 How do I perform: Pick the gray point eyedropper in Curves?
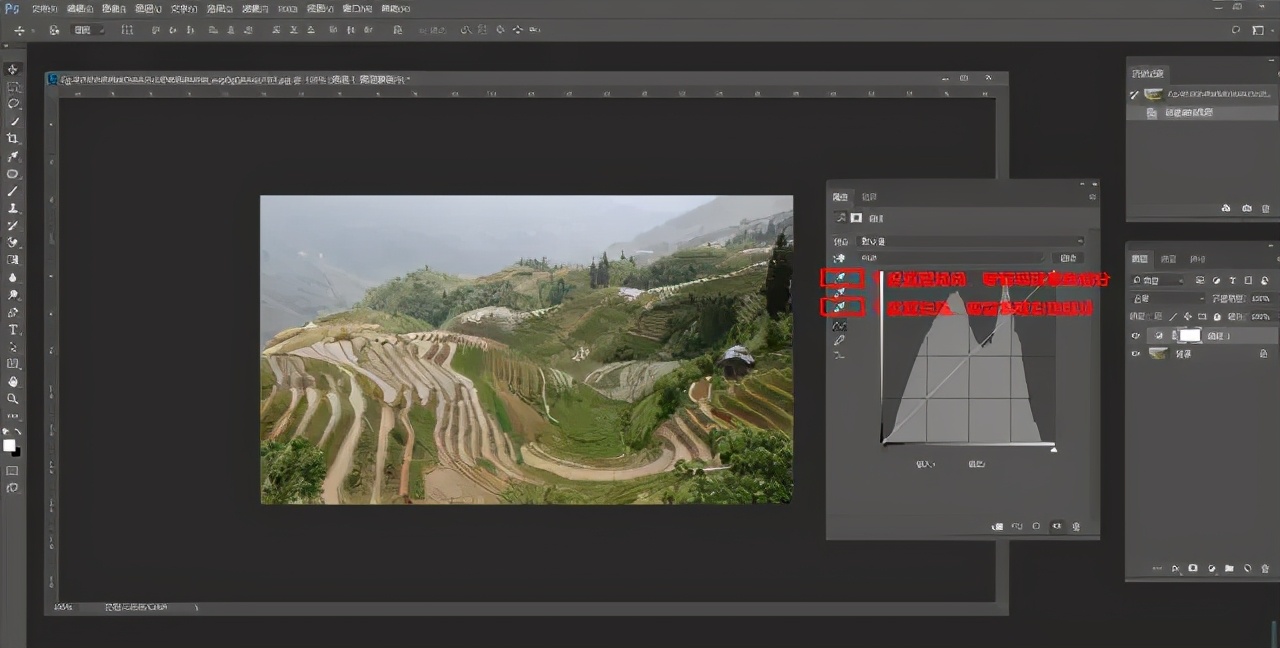pyautogui.click(x=841, y=292)
